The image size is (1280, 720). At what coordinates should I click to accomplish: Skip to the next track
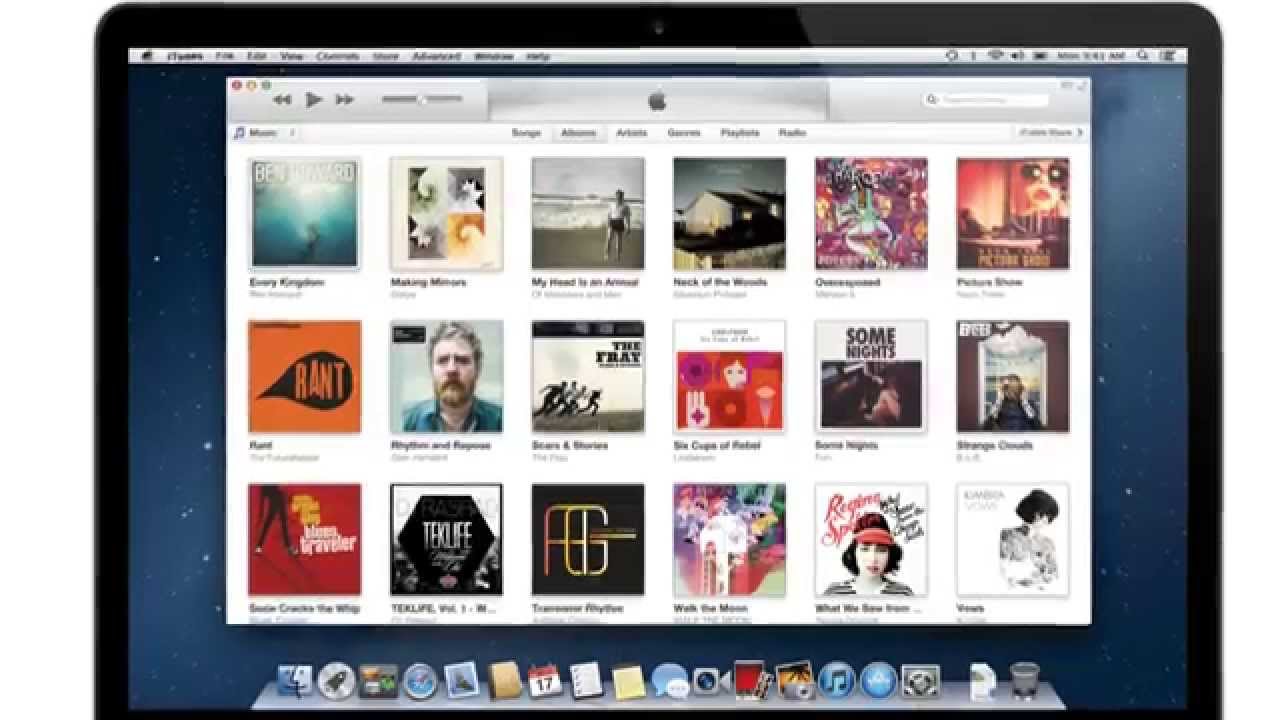345,100
